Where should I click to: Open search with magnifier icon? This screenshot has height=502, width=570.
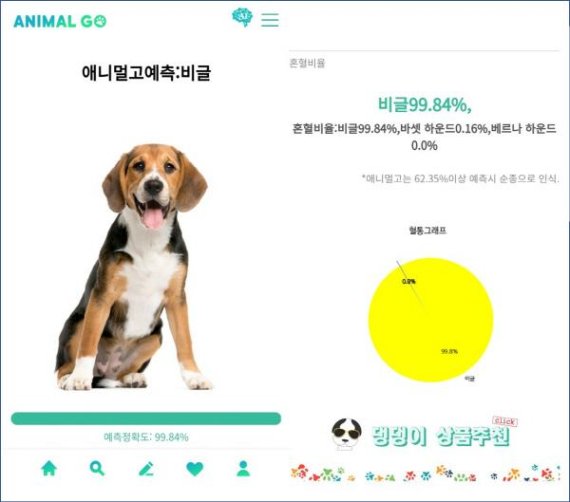(97, 468)
